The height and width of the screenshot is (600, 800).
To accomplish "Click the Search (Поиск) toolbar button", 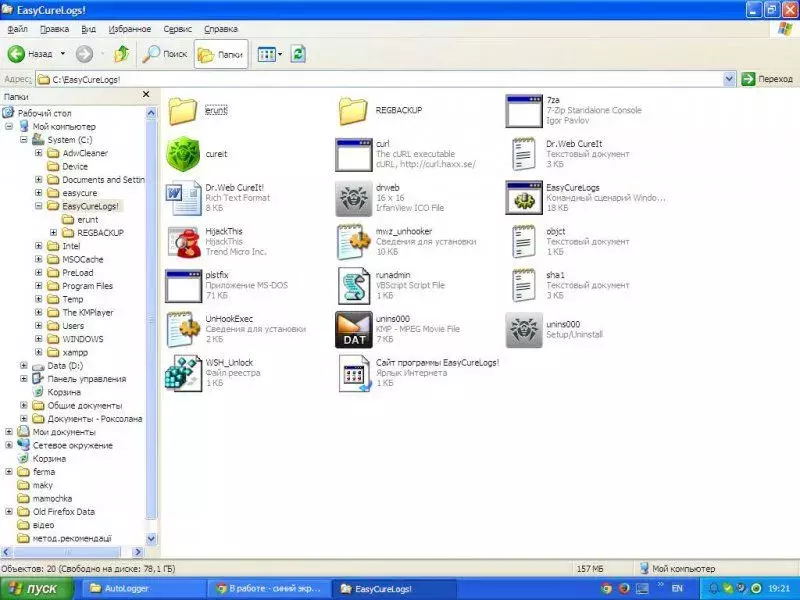I will [x=165, y=54].
